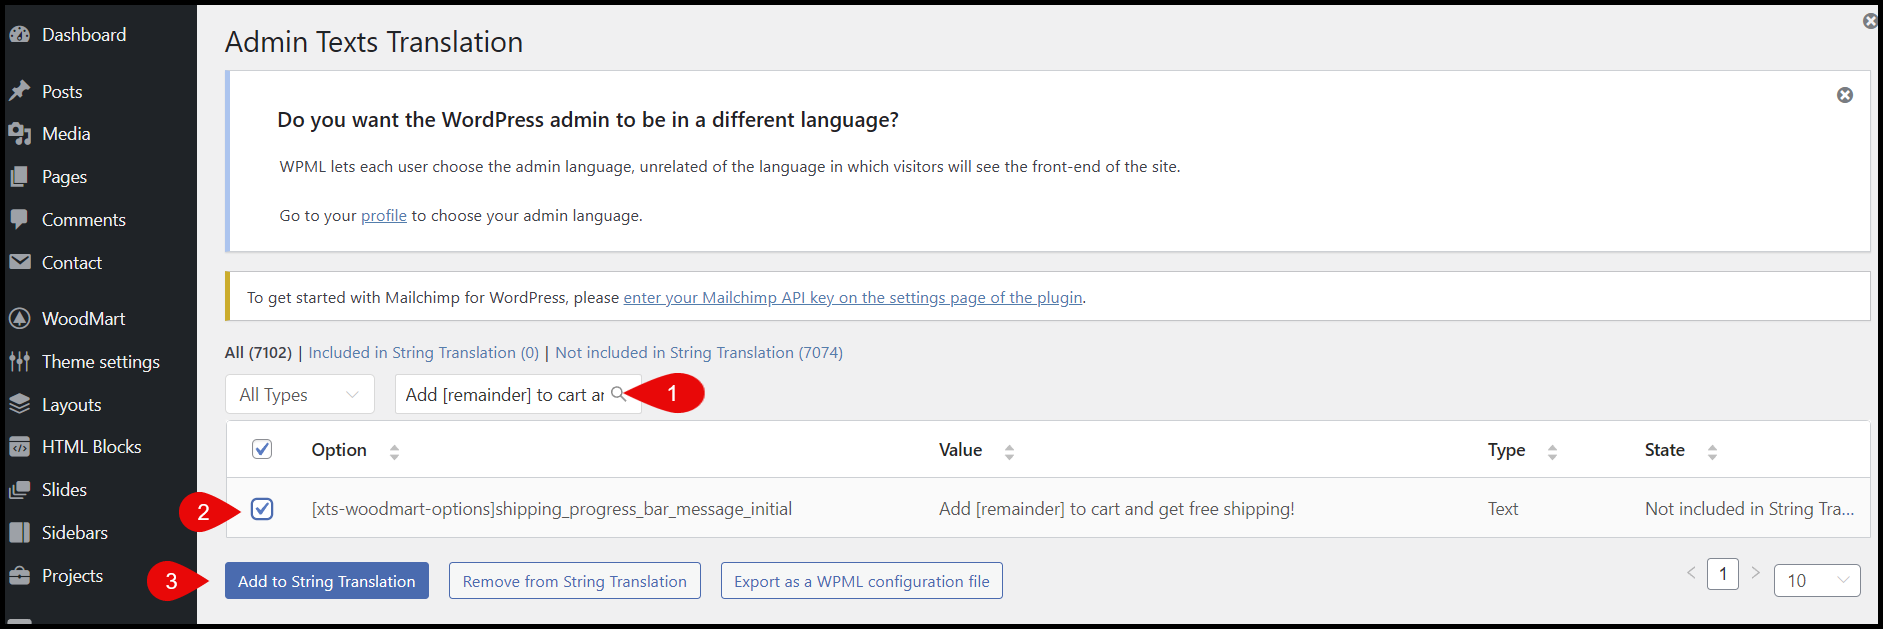Open the All Types dropdown
This screenshot has height=629, width=1883.
299,395
